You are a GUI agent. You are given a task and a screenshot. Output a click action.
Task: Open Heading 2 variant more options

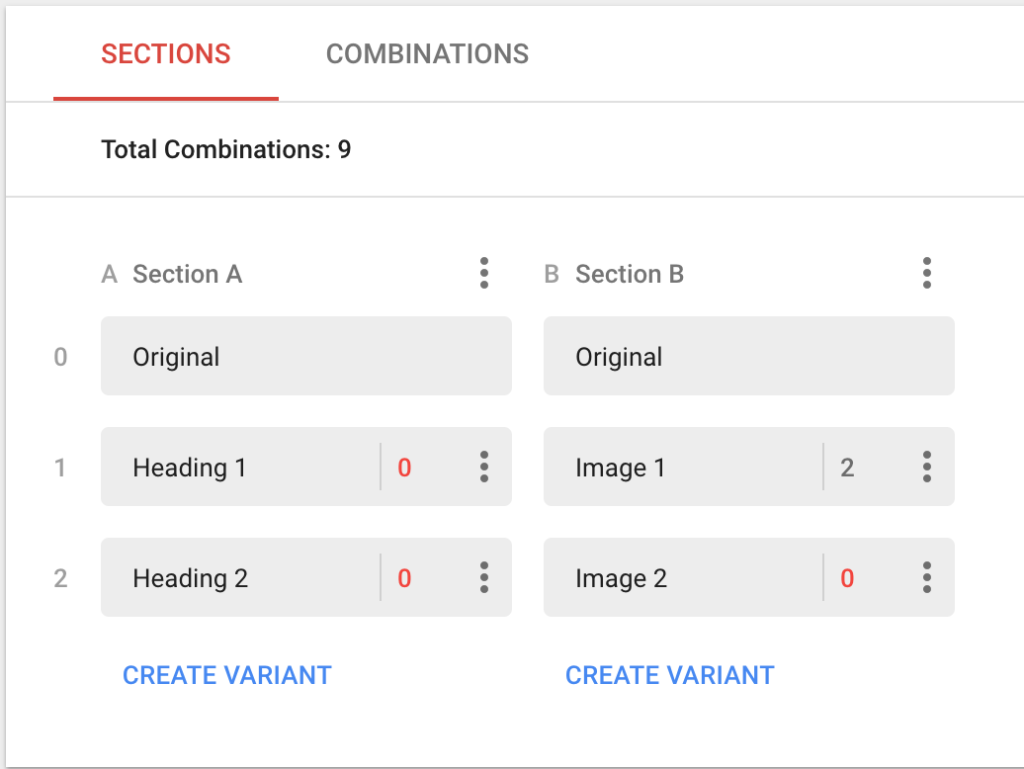pos(484,578)
